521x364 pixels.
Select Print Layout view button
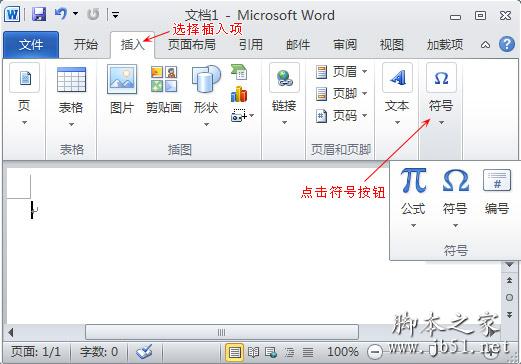click(235, 352)
